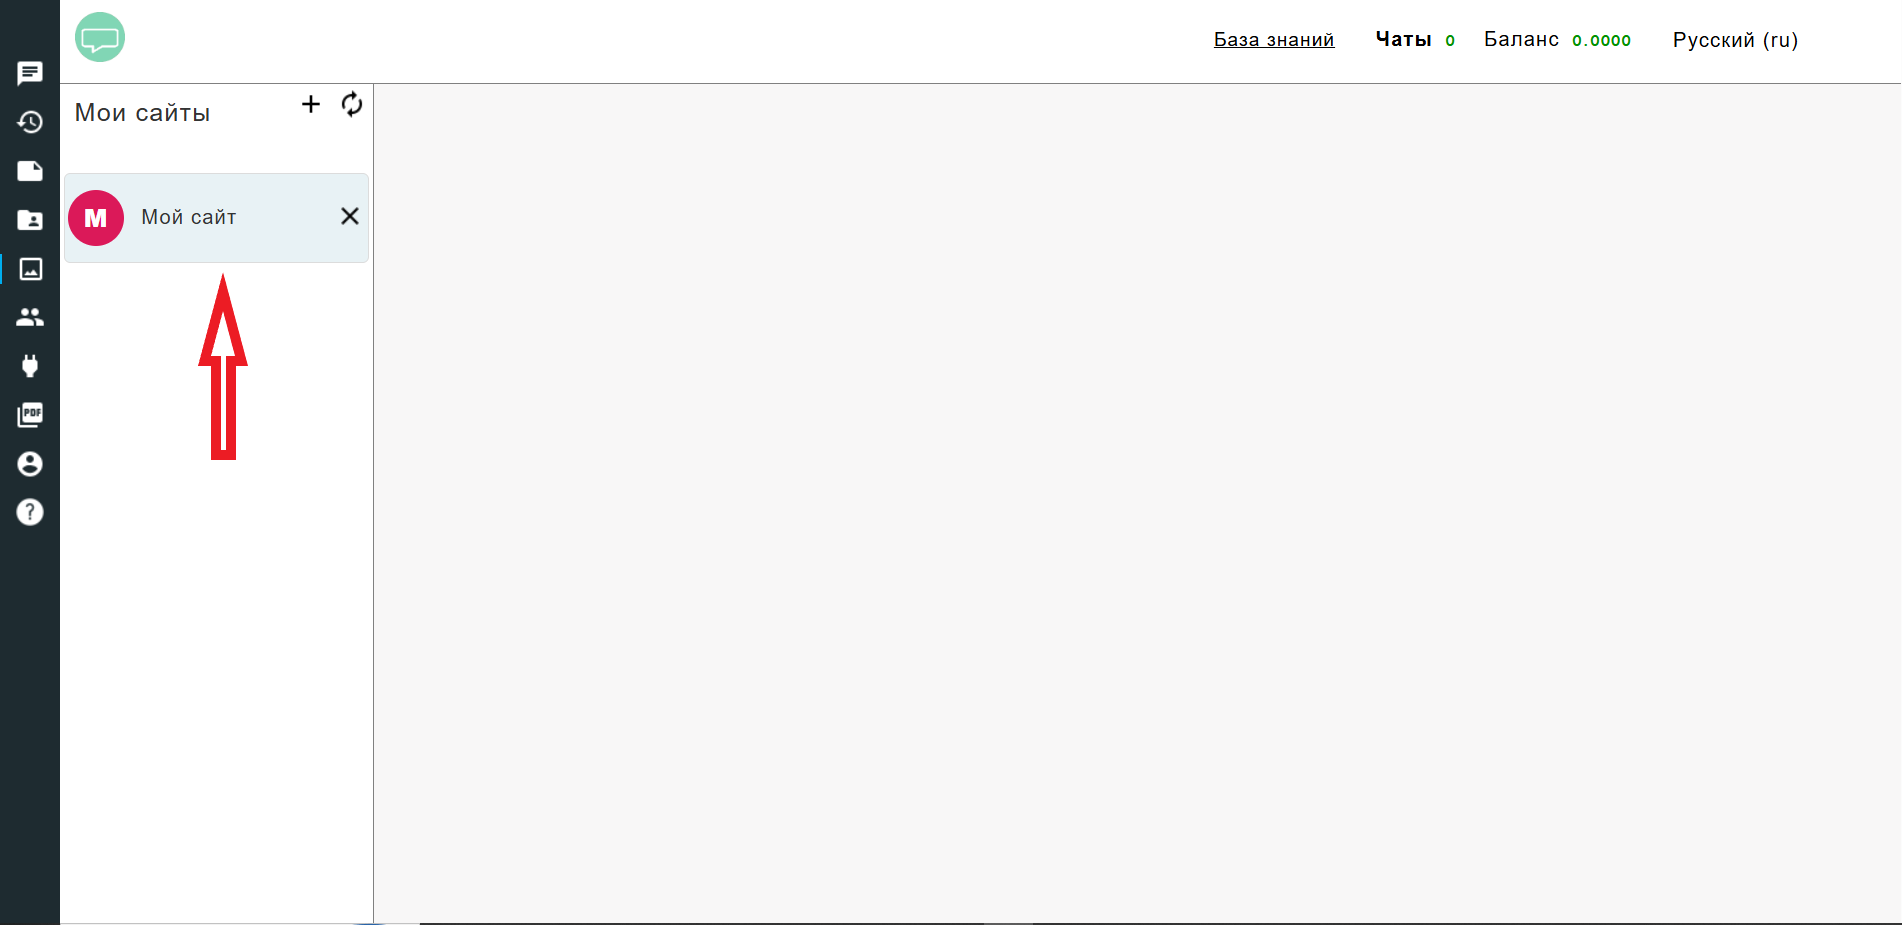The image size is (1902, 925).
Task: Open the plug integrations icon in sidebar
Action: coord(30,366)
